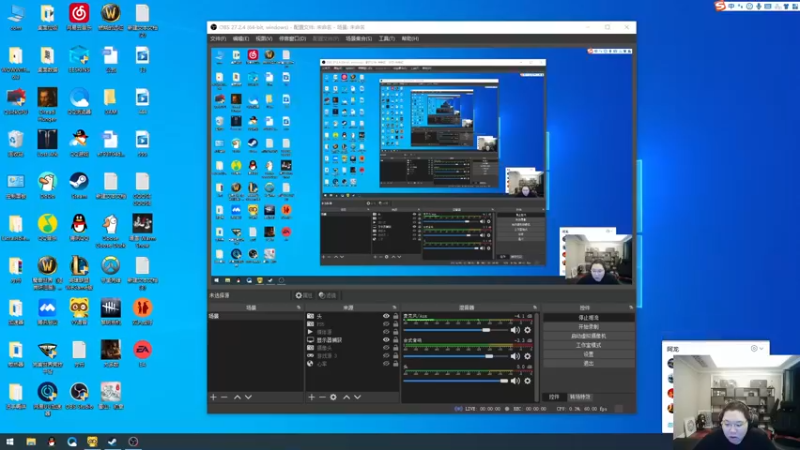Open NetEase Cloud Music desktop icon
This screenshot has height=450, width=800.
coord(79,17)
